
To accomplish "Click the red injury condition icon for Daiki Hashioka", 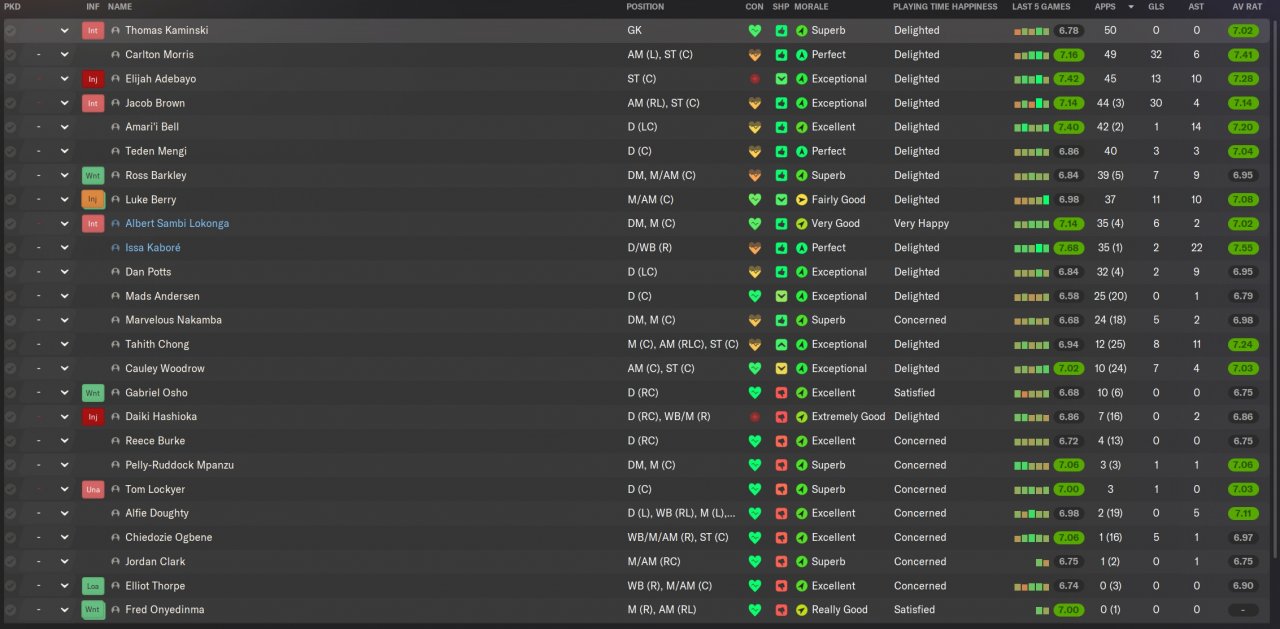I will 755,417.
